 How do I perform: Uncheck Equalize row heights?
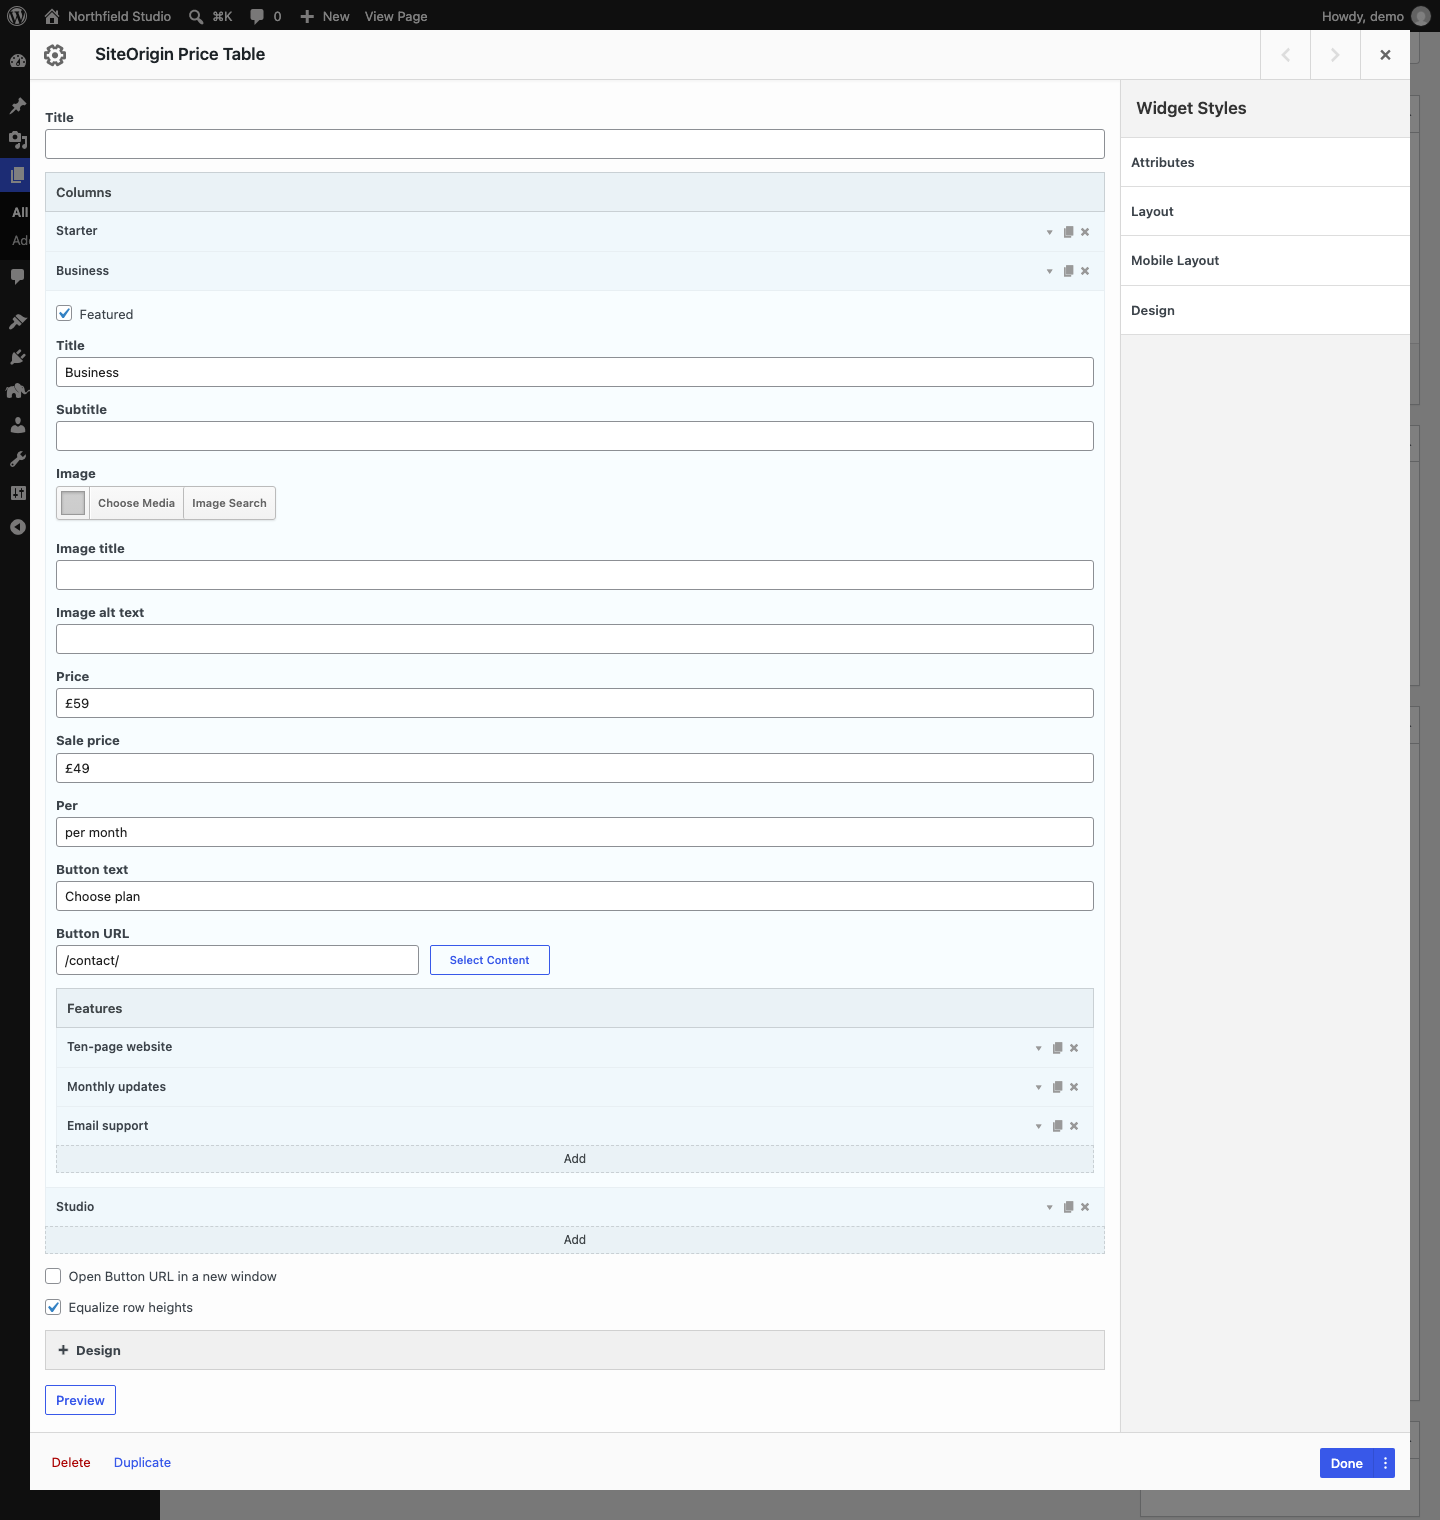[x=53, y=1307]
